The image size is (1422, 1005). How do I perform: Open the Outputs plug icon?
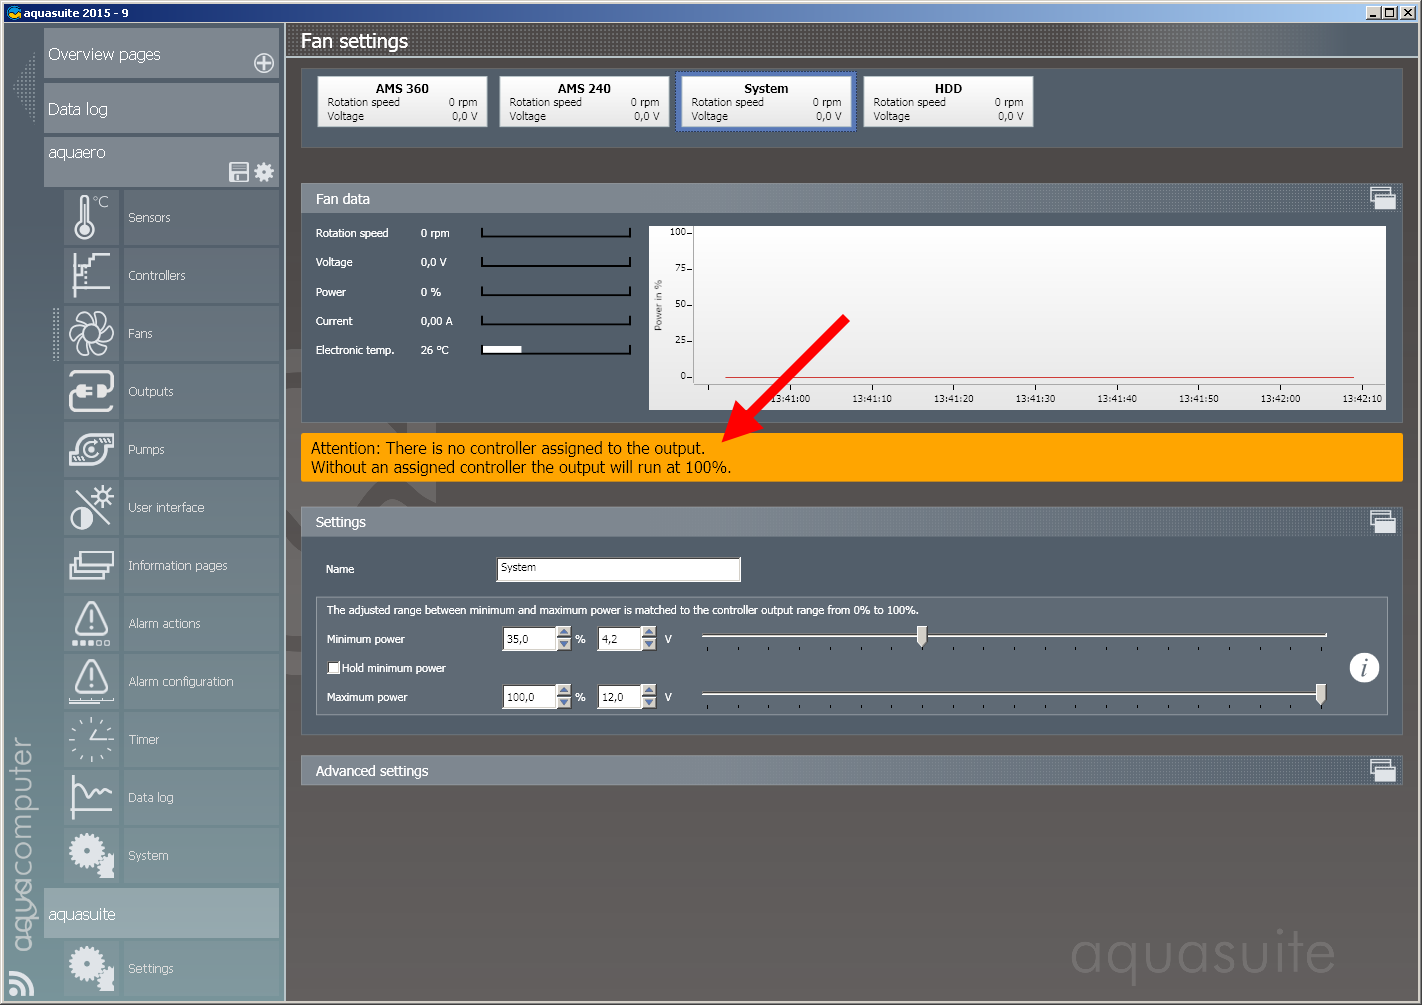(91, 391)
